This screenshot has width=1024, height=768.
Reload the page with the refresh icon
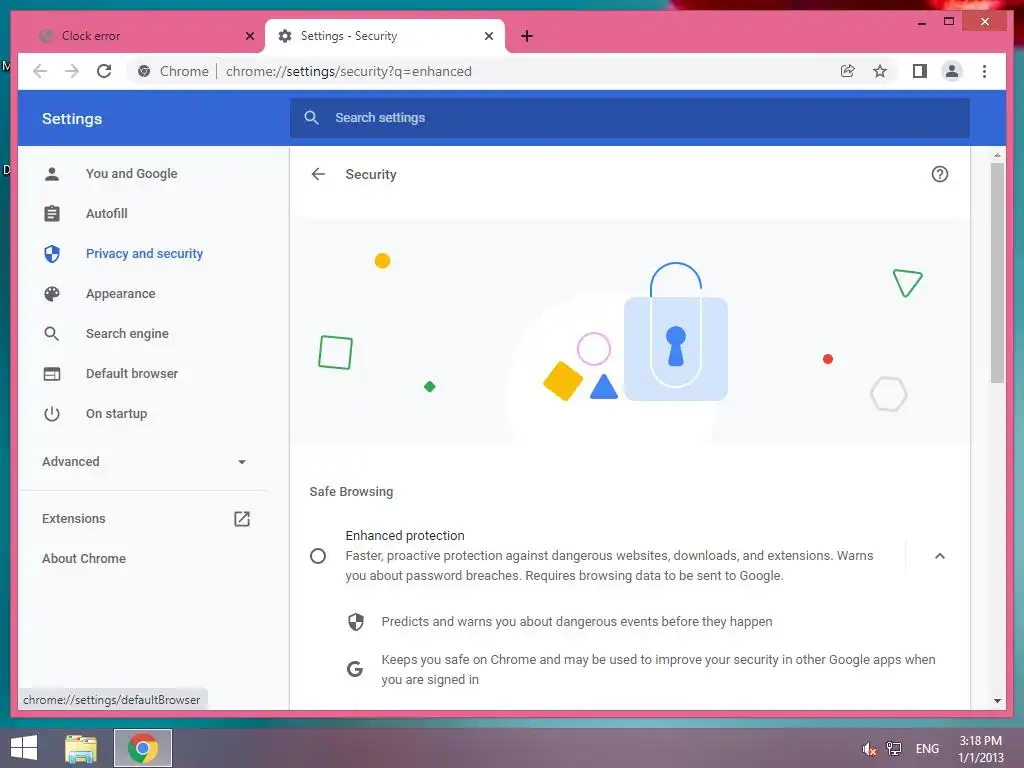click(104, 71)
